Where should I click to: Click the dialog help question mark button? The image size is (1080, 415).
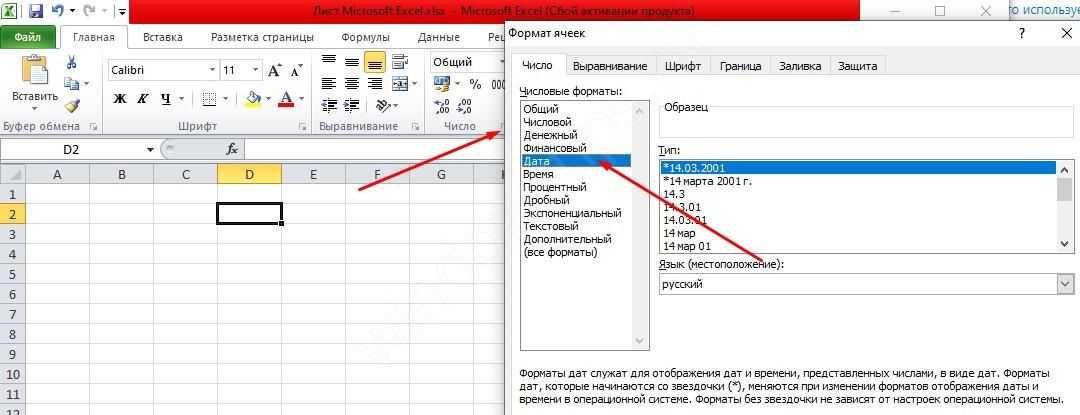pos(1021,33)
